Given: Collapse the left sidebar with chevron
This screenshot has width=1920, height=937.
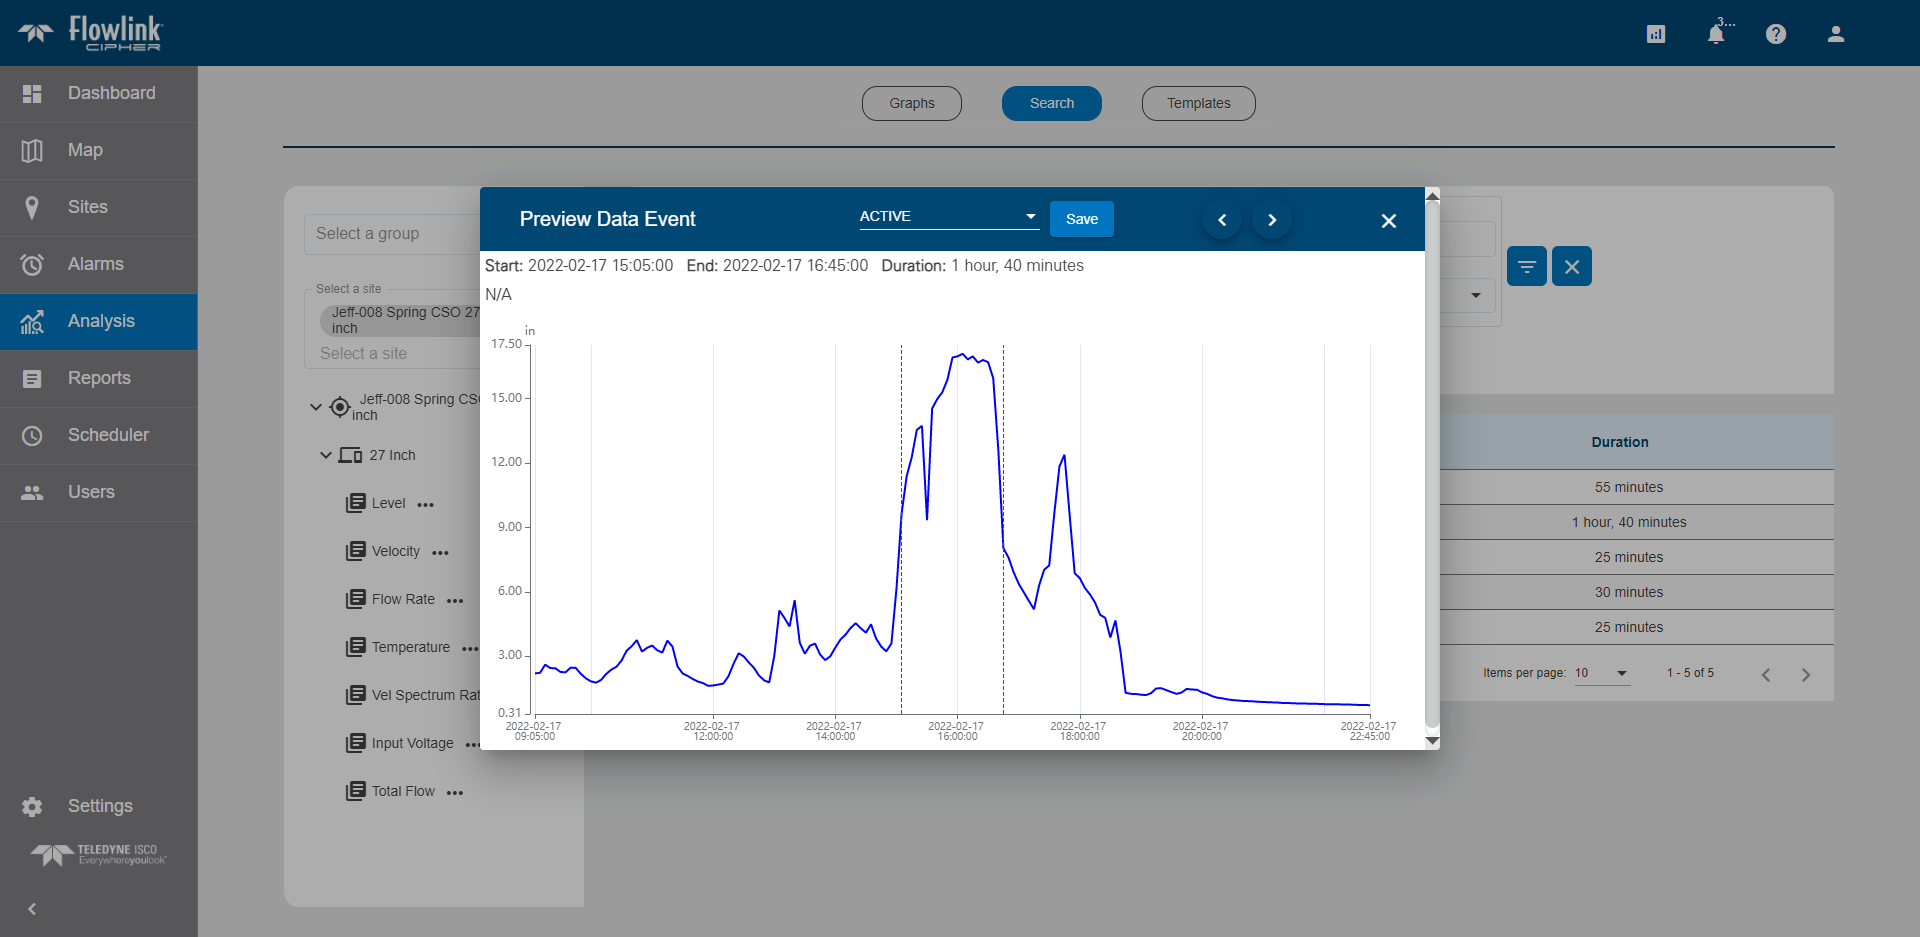Looking at the screenshot, I should (32, 909).
